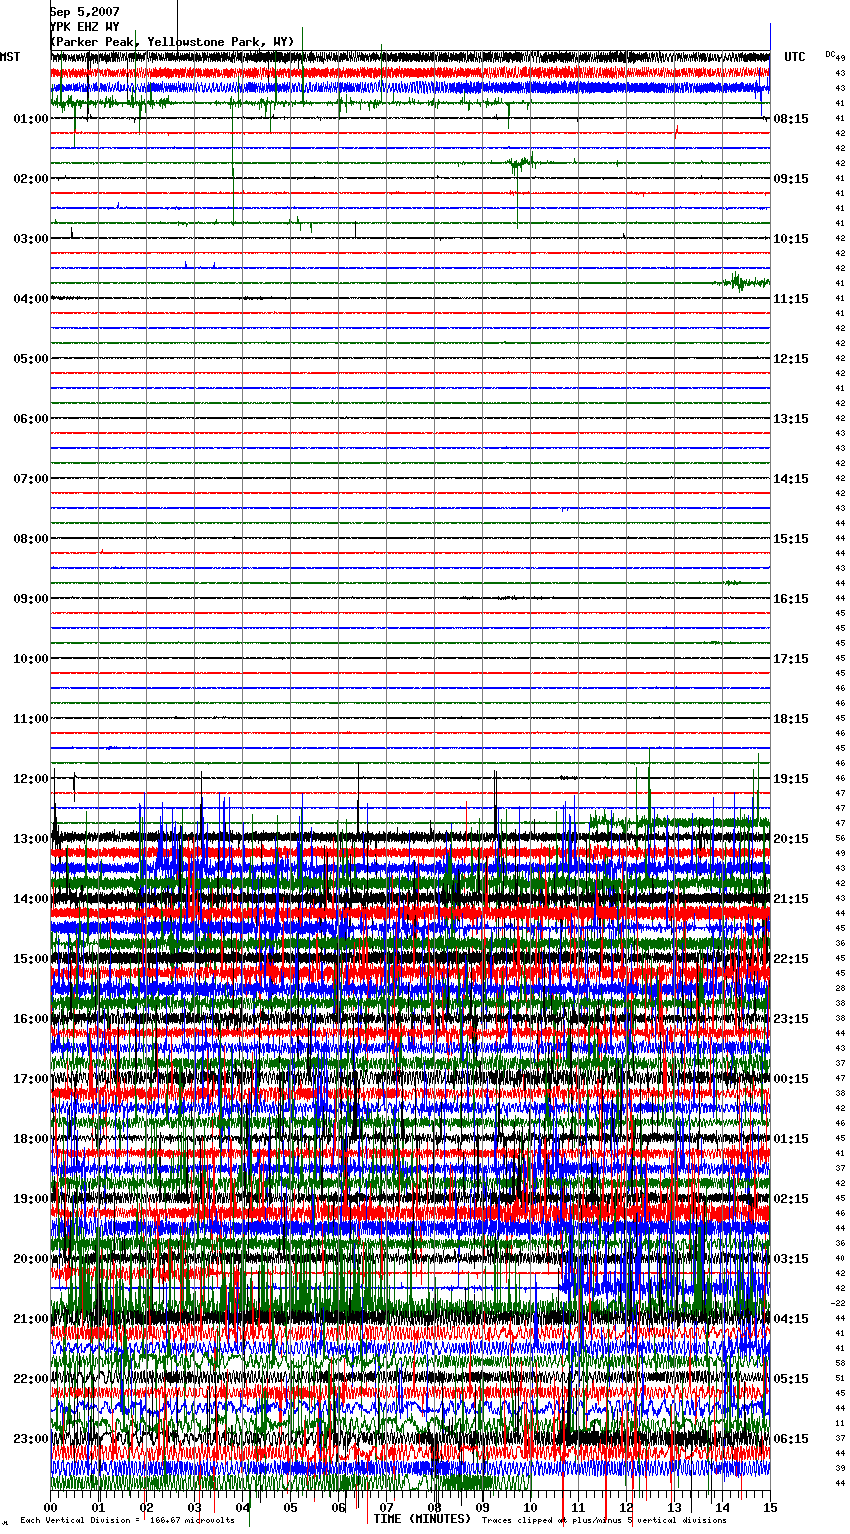Click the "(Parker Peak, Yellowstone Park, WY)" title
Viewport: 850px width, 1534px height.
(172, 42)
